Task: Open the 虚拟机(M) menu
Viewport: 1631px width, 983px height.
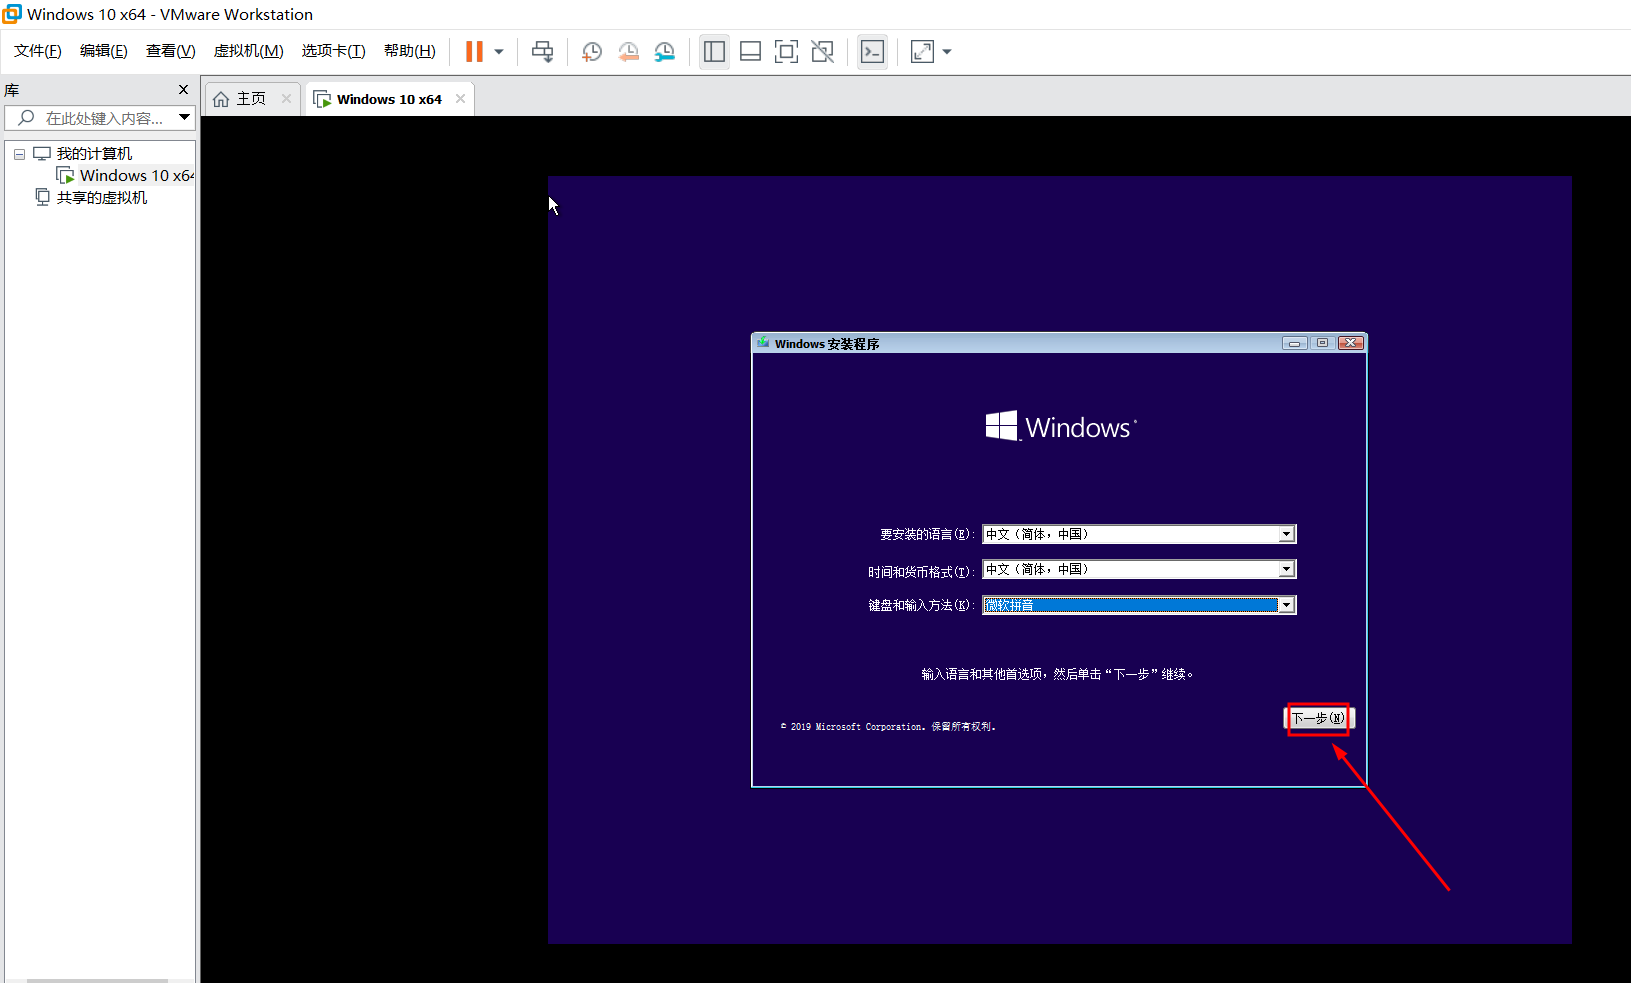Action: tap(249, 51)
